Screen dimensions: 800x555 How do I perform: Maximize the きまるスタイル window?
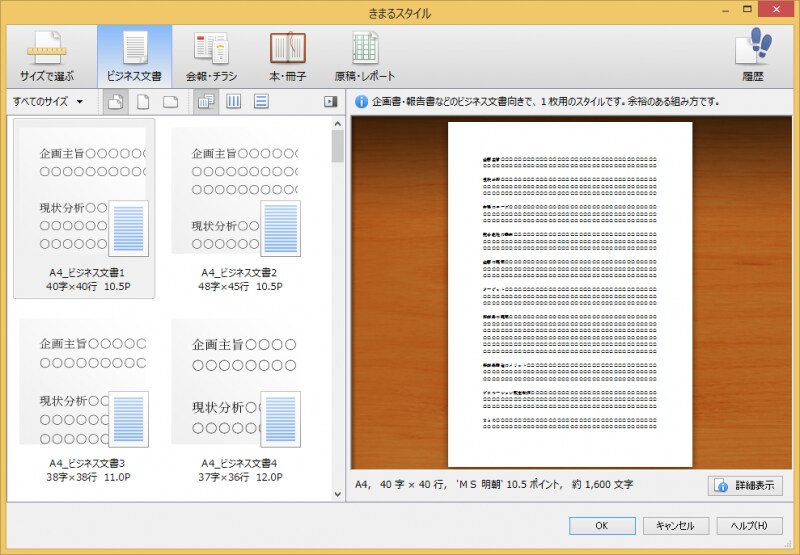[747, 9]
